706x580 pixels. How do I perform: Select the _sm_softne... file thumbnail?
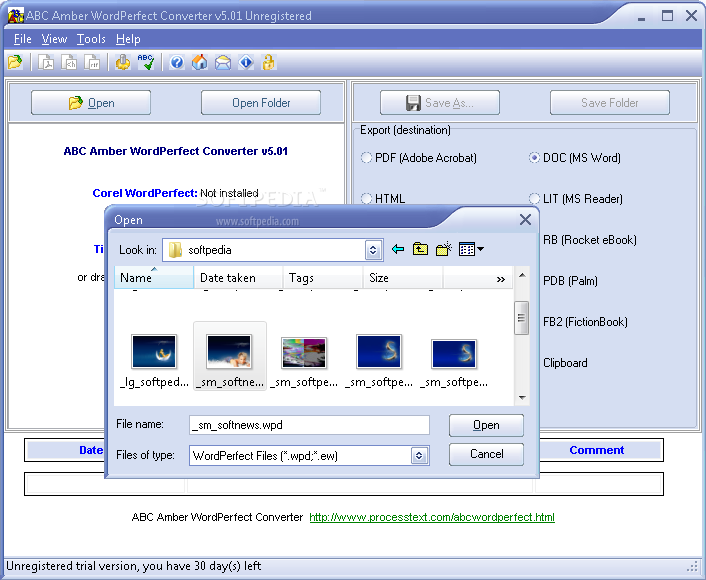pyautogui.click(x=229, y=351)
